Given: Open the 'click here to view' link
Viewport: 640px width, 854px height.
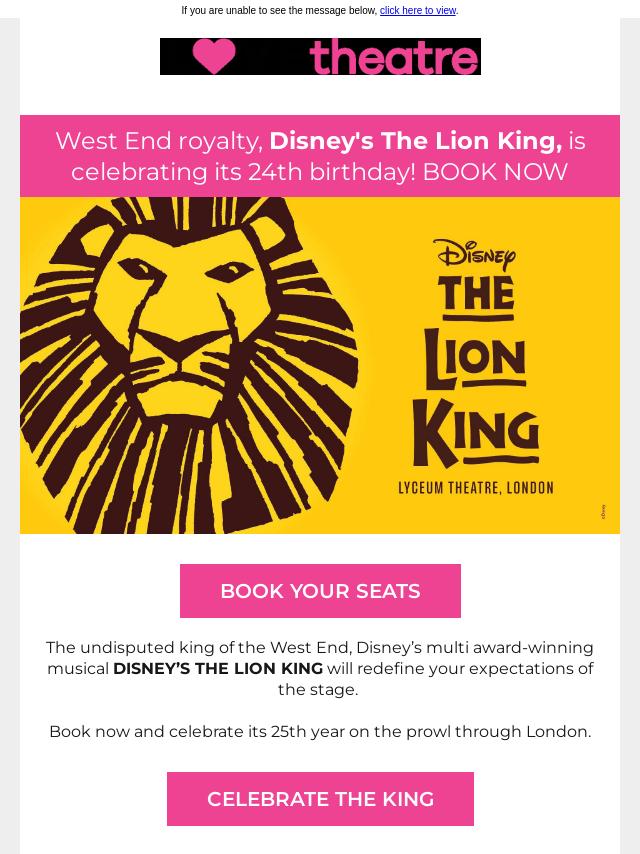Looking at the screenshot, I should pyautogui.click(x=418, y=10).
